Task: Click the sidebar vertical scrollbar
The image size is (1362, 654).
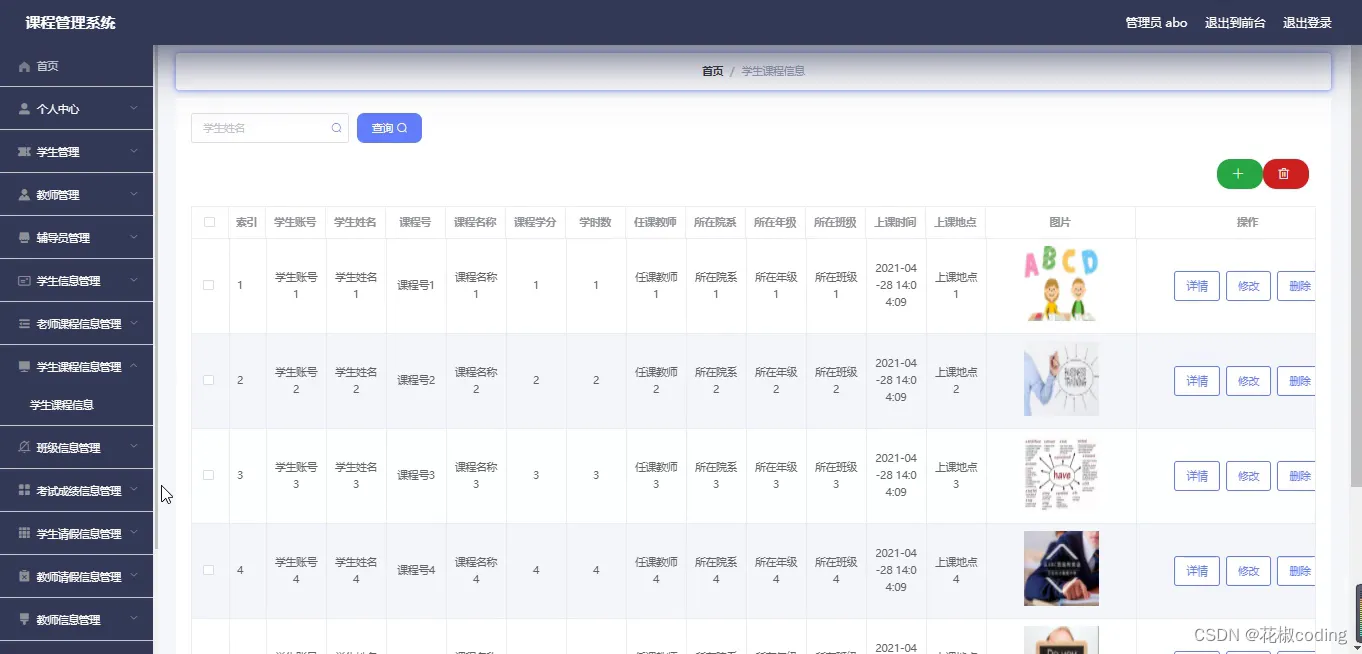Action: (156, 297)
